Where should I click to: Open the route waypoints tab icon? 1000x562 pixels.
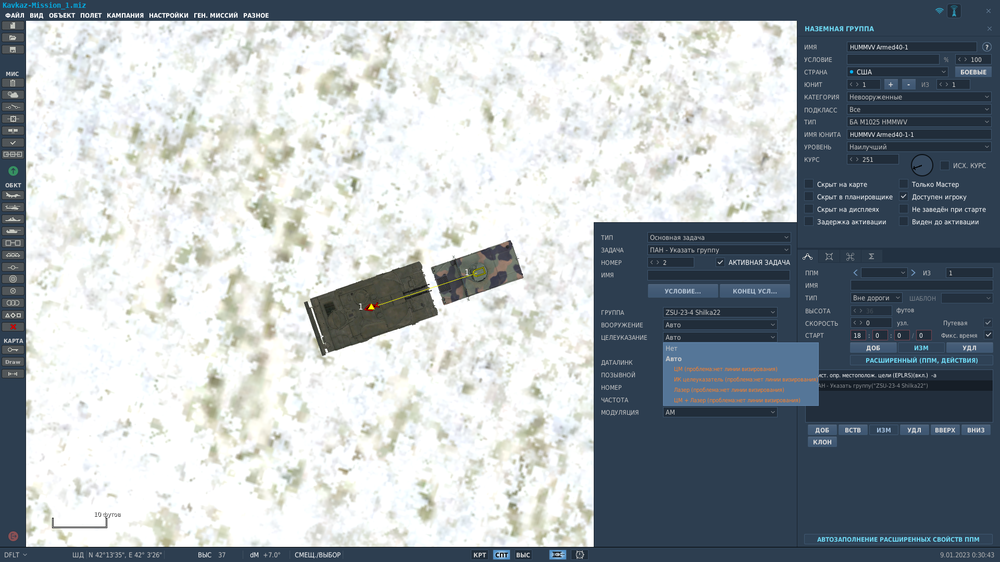tap(807, 256)
